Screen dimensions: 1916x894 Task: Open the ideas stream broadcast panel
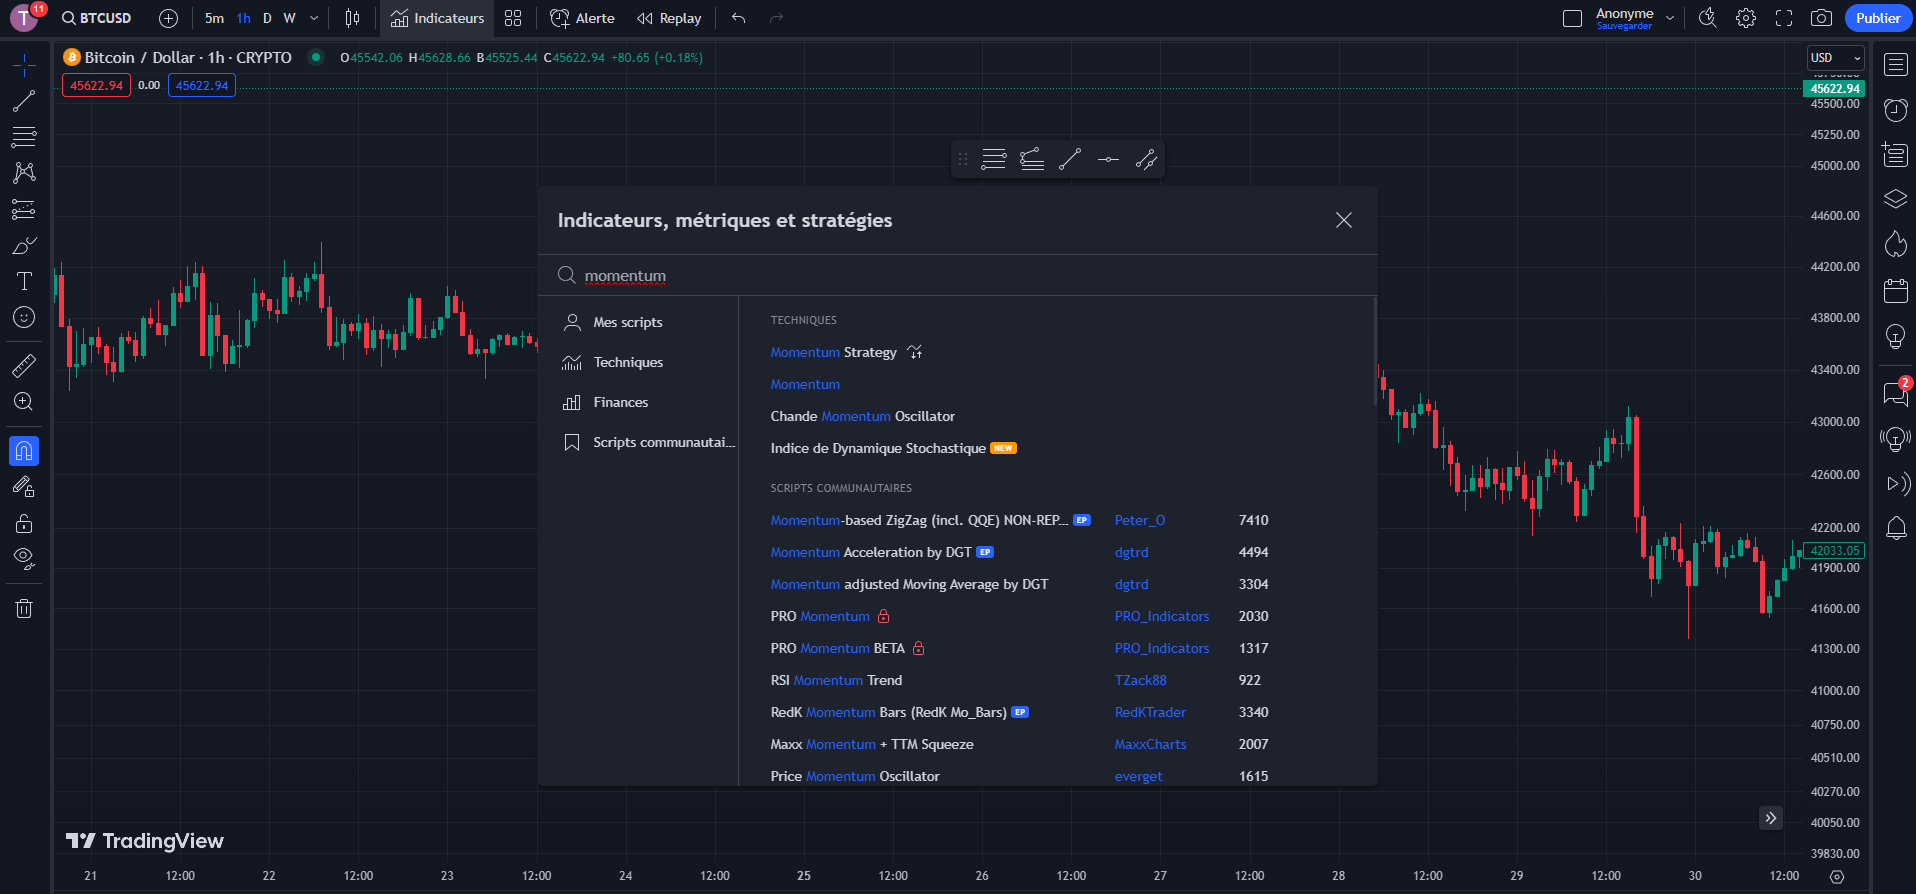click(x=1895, y=439)
